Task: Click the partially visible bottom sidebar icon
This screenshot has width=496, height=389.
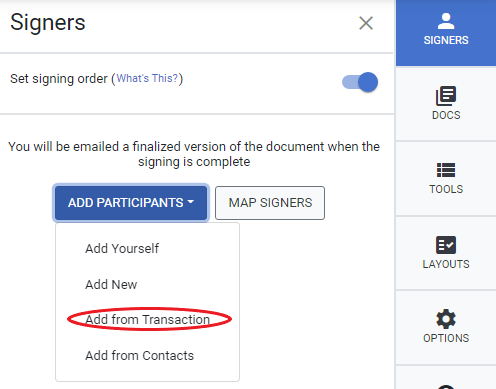Action: [446, 386]
